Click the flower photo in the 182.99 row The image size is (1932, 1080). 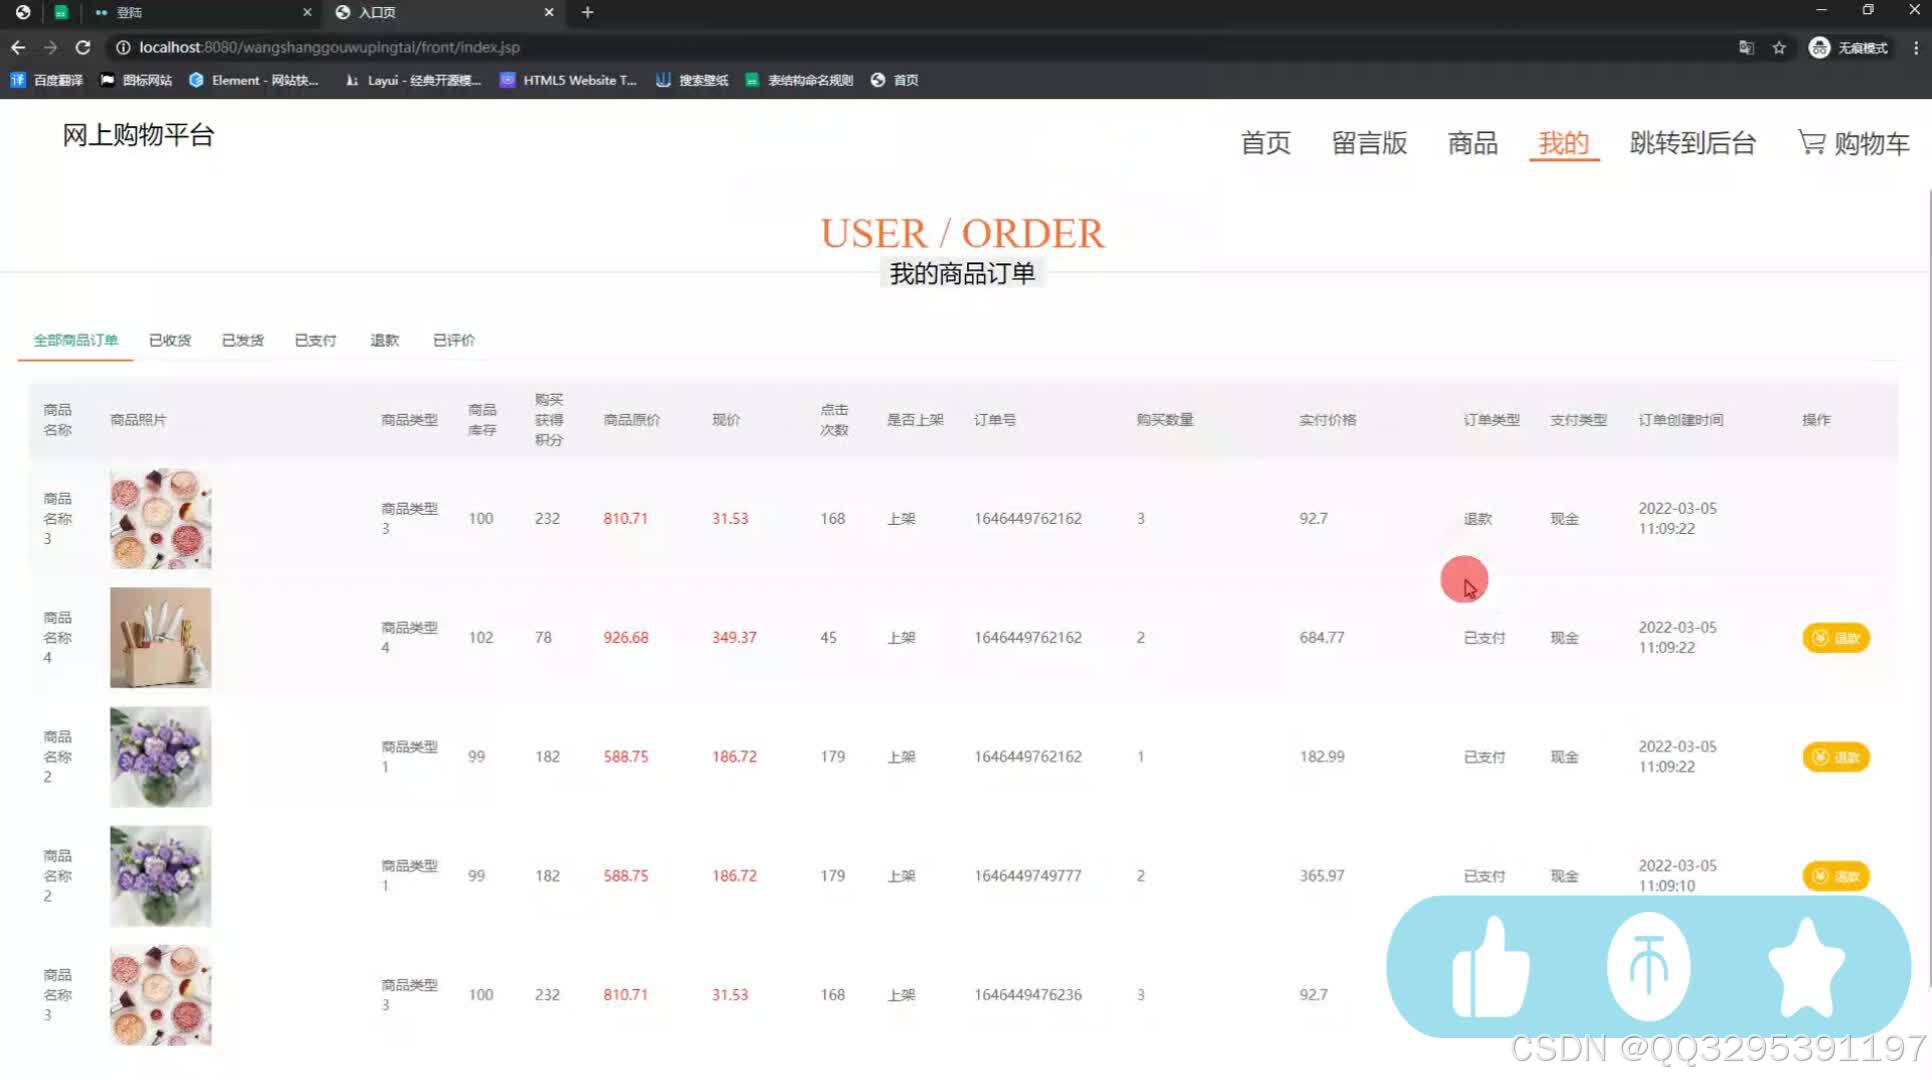click(161, 757)
